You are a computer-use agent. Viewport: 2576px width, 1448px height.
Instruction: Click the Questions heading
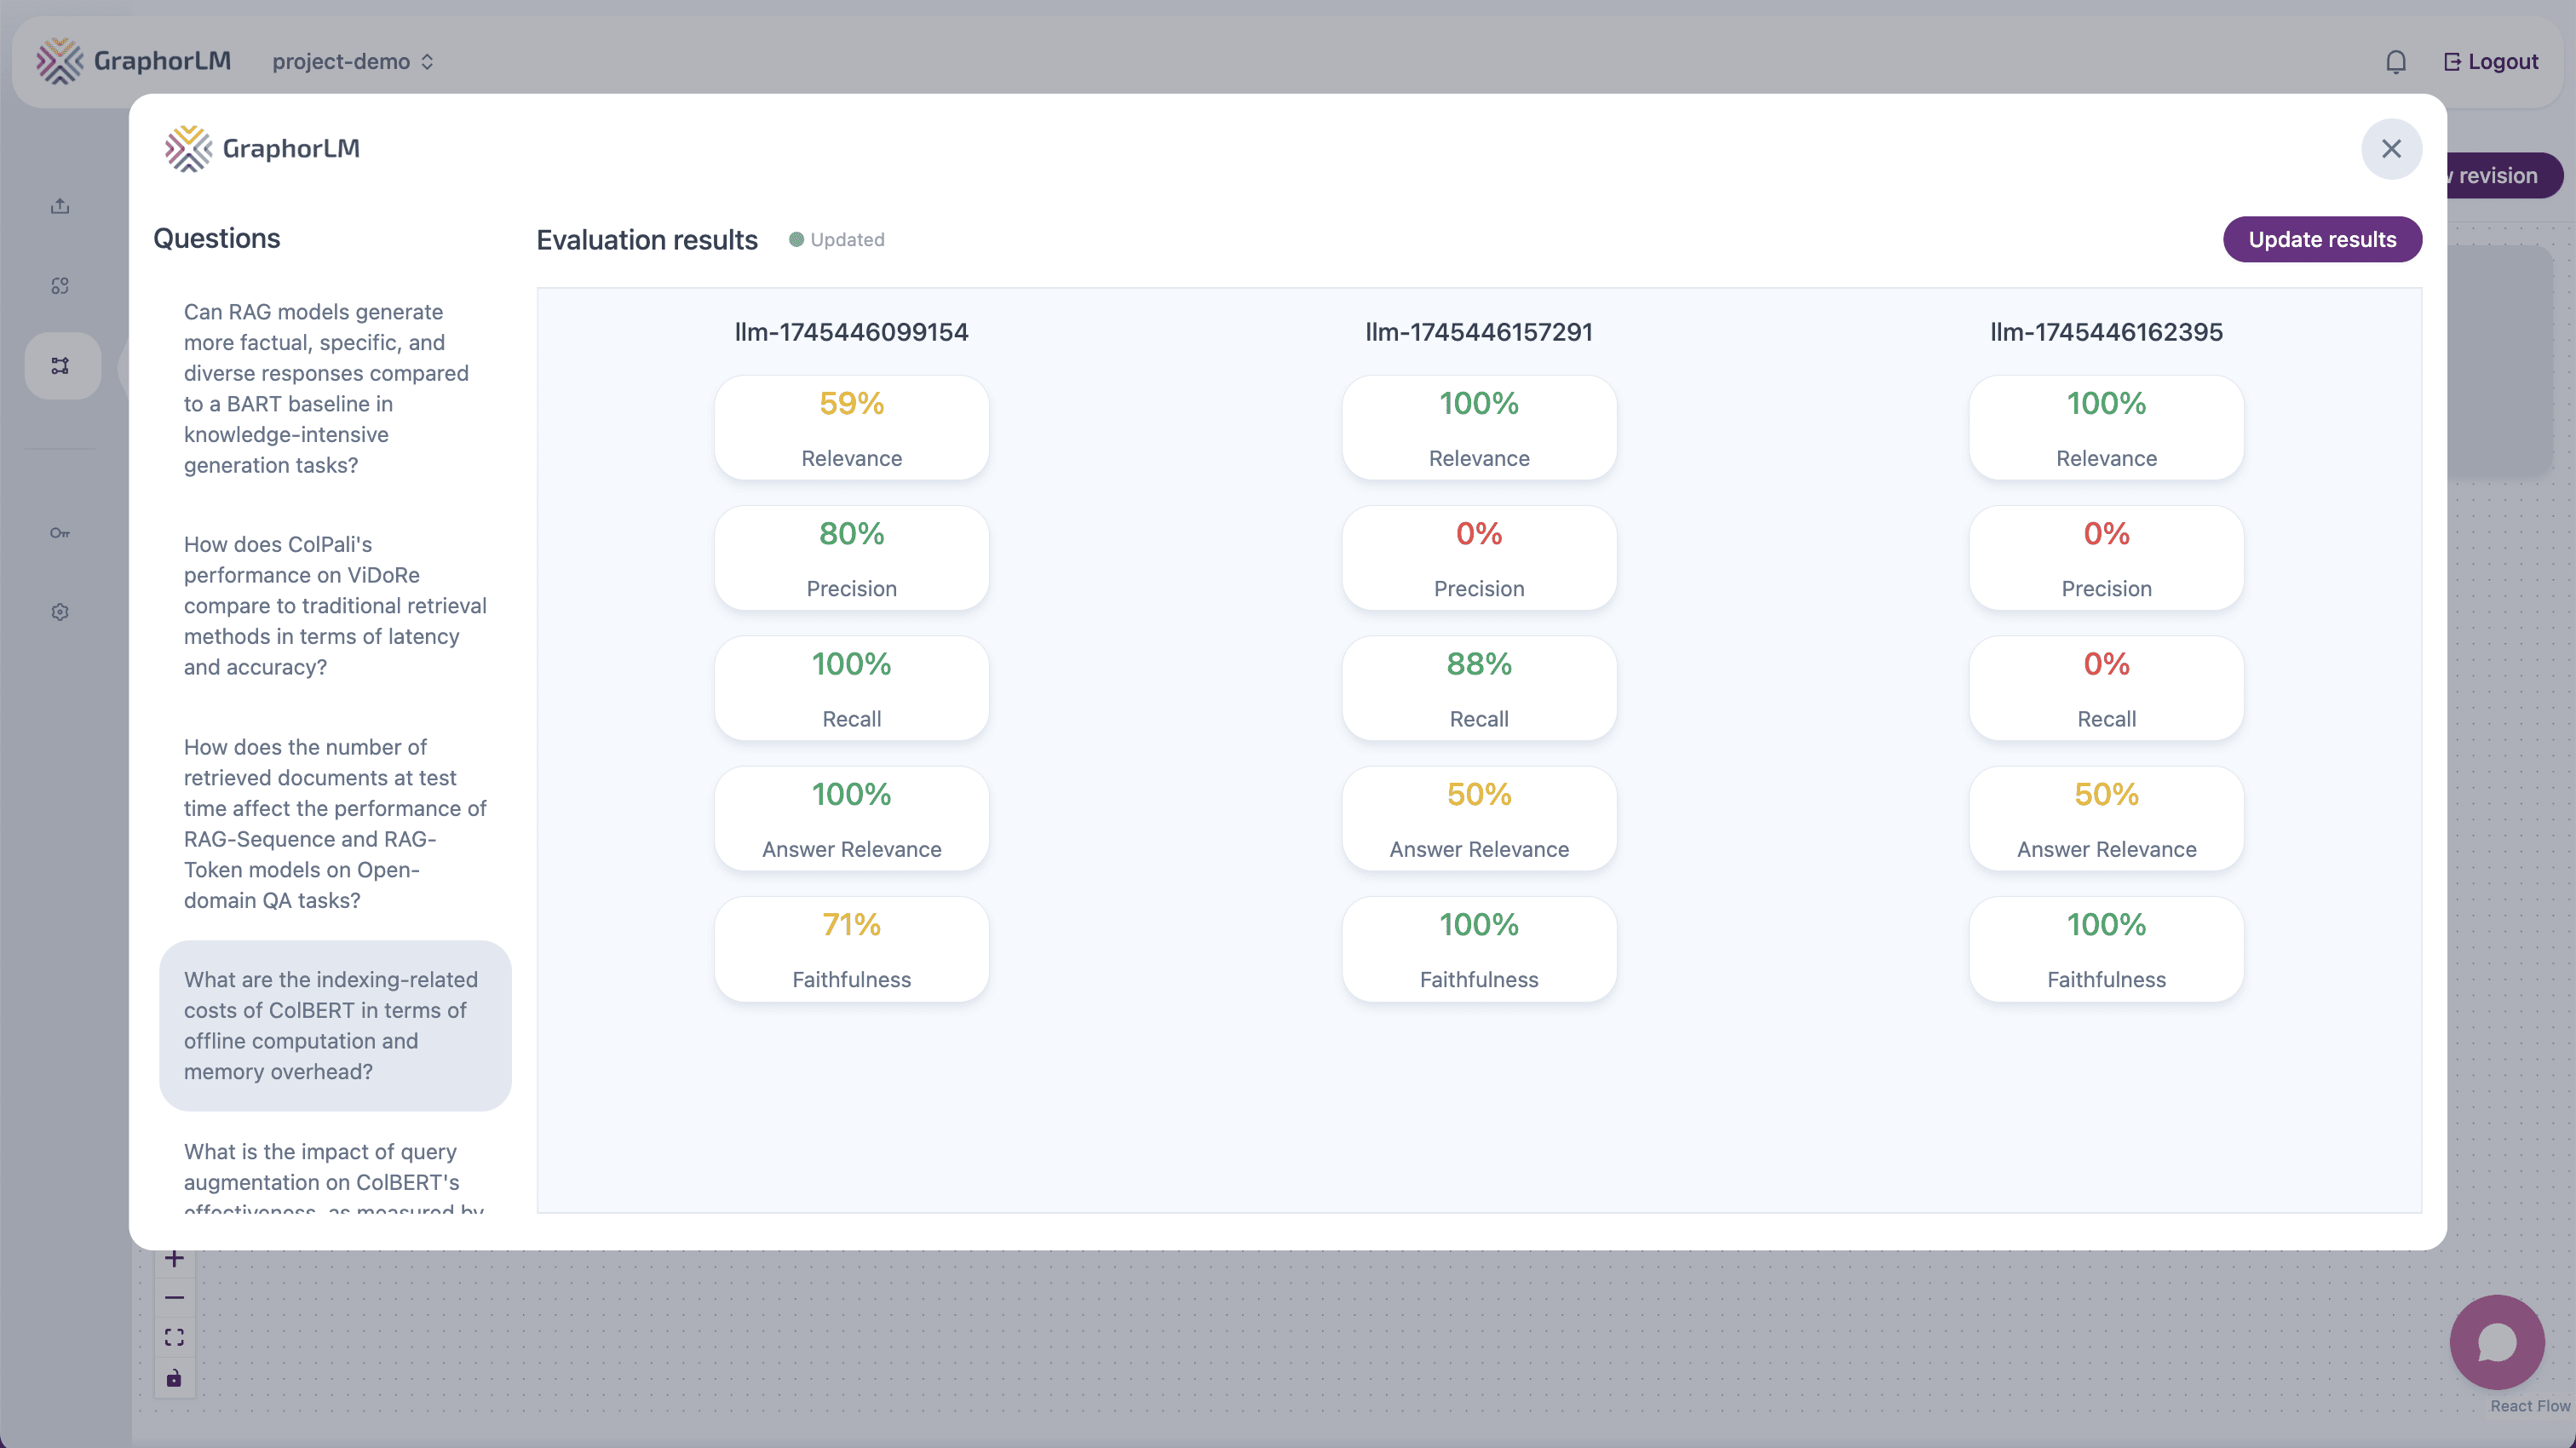(x=217, y=238)
